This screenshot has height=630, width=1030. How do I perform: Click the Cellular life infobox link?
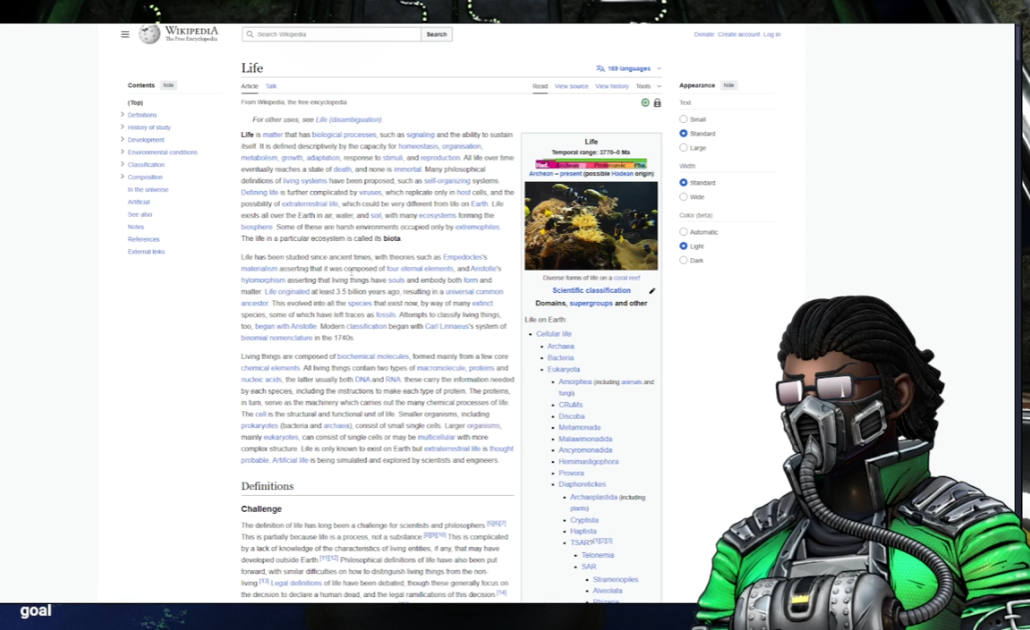pyautogui.click(x=554, y=334)
